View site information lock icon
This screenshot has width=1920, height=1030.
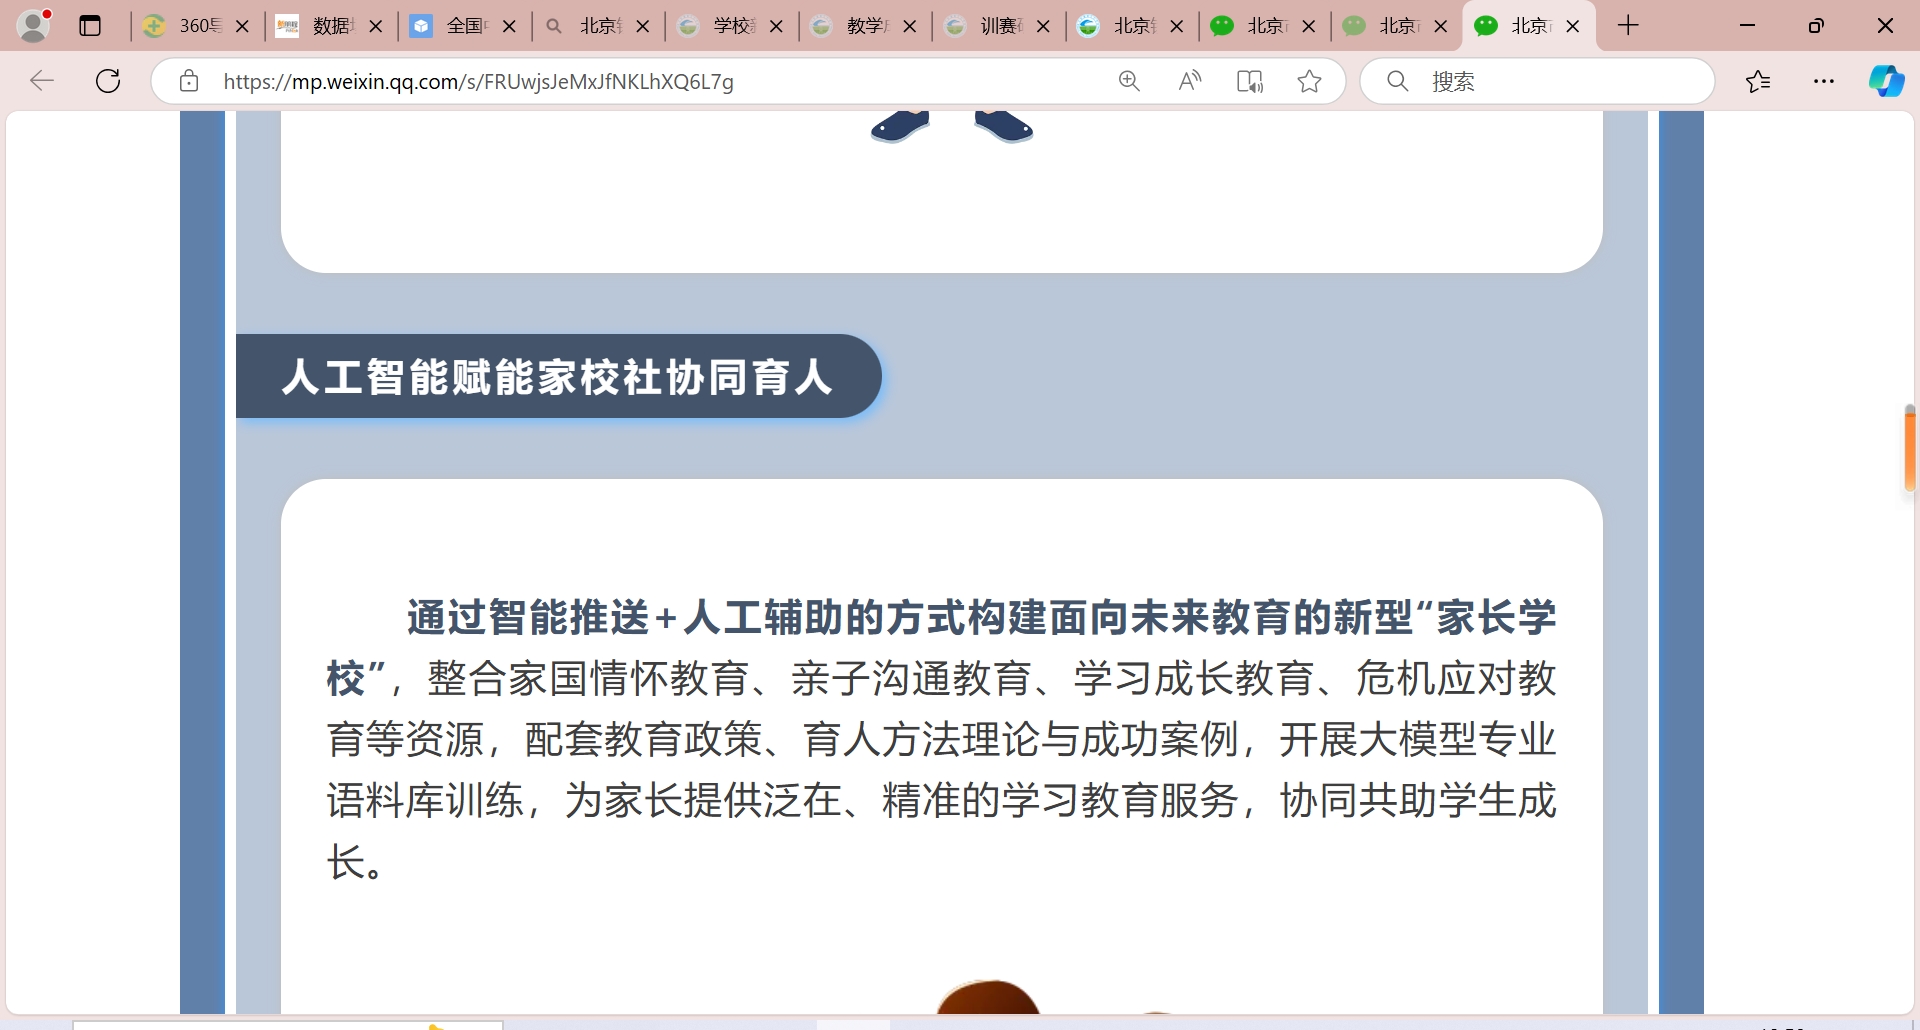click(189, 81)
